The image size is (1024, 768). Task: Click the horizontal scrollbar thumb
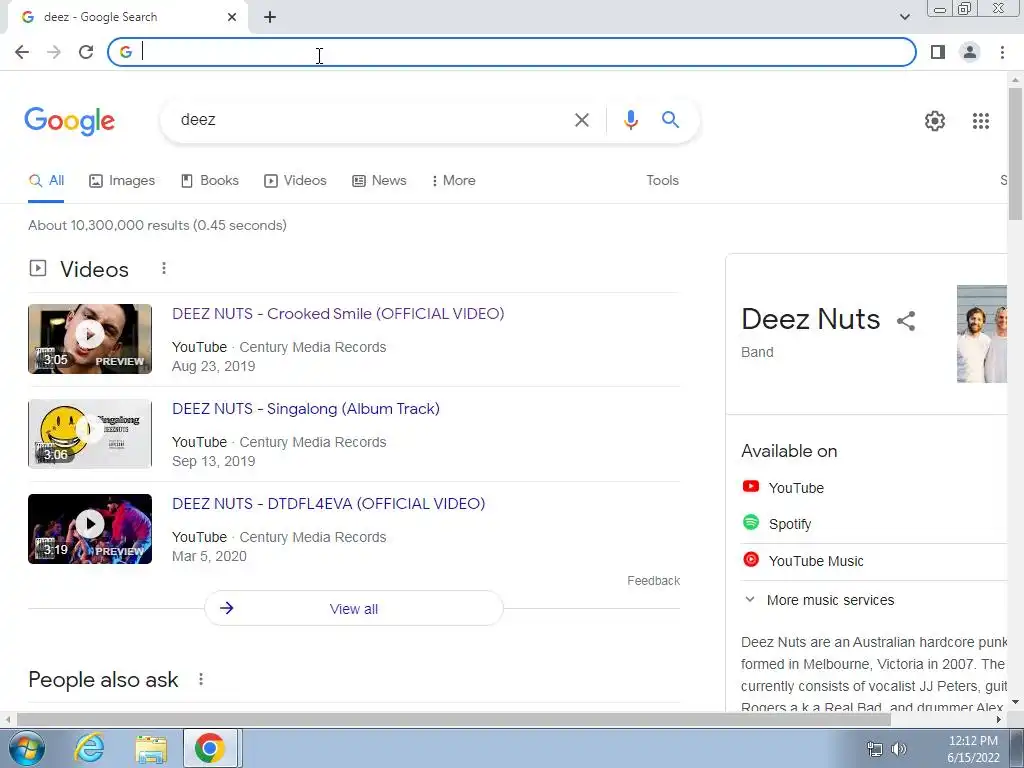click(x=454, y=720)
